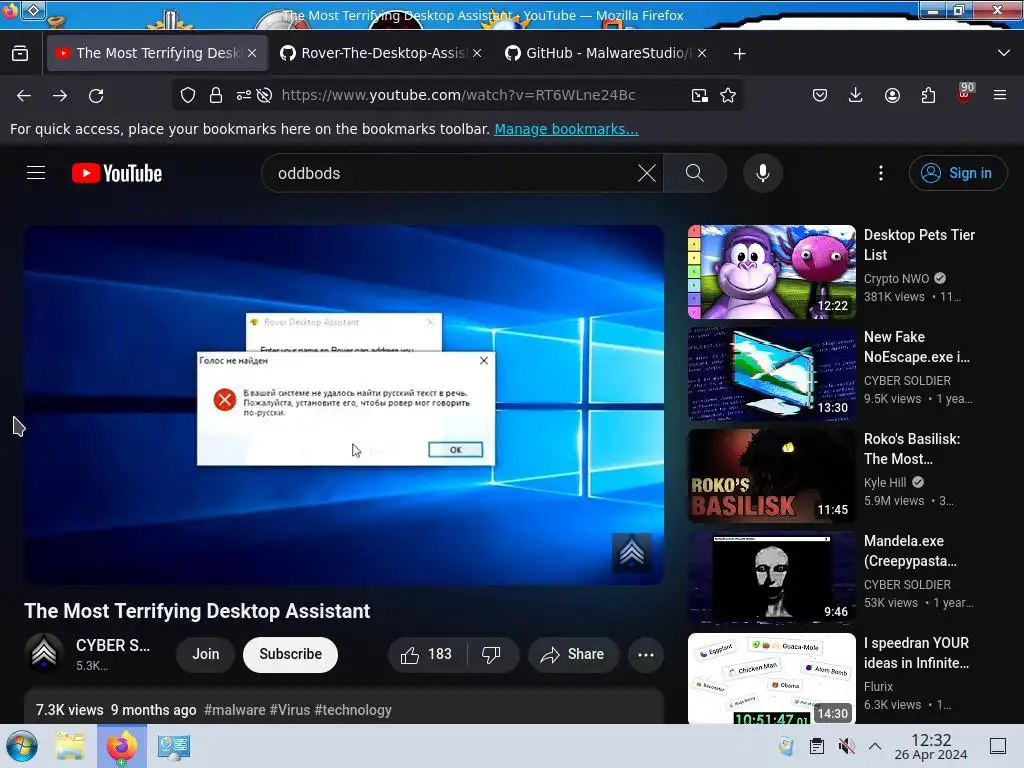Switch to Rover-The-Desktop-Assistant GitHub tab

pyautogui.click(x=383, y=53)
